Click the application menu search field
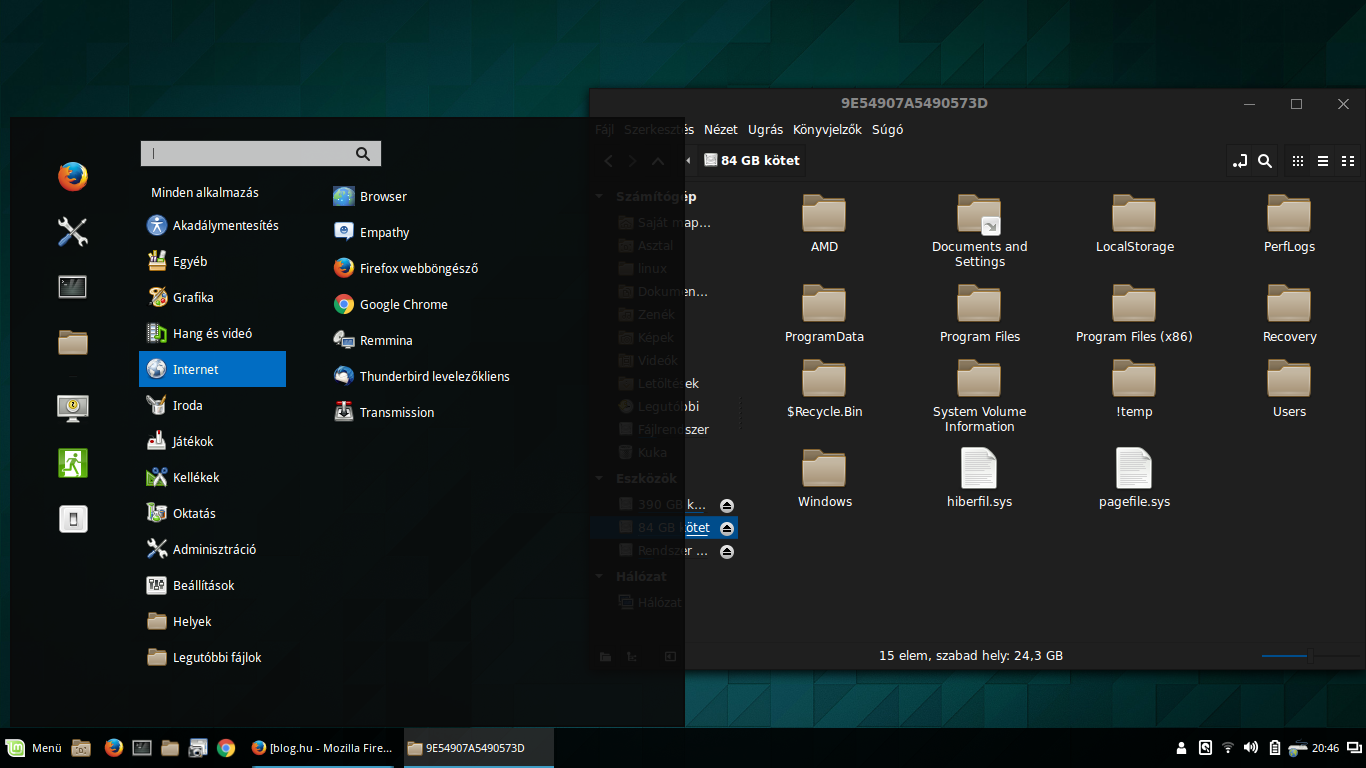The height and width of the screenshot is (768, 1366). 261,153
